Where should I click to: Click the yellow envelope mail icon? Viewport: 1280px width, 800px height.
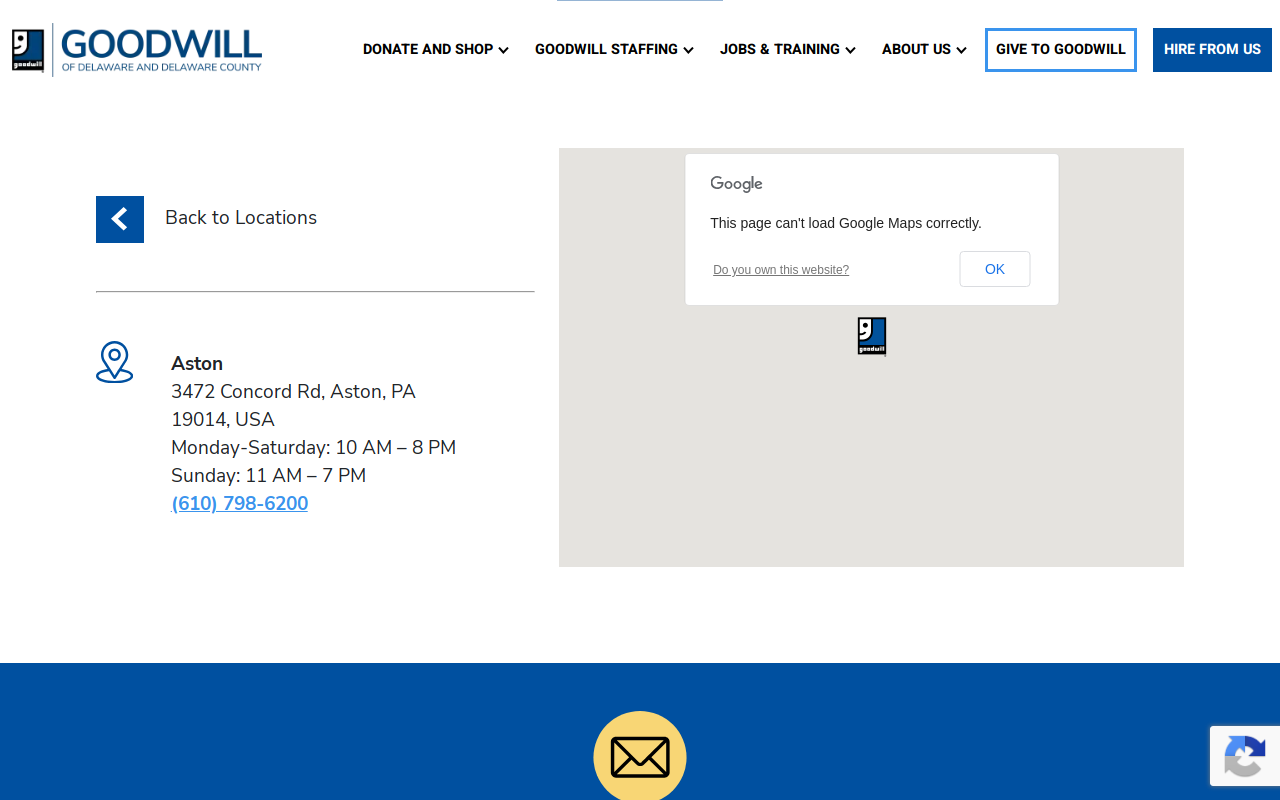click(640, 756)
